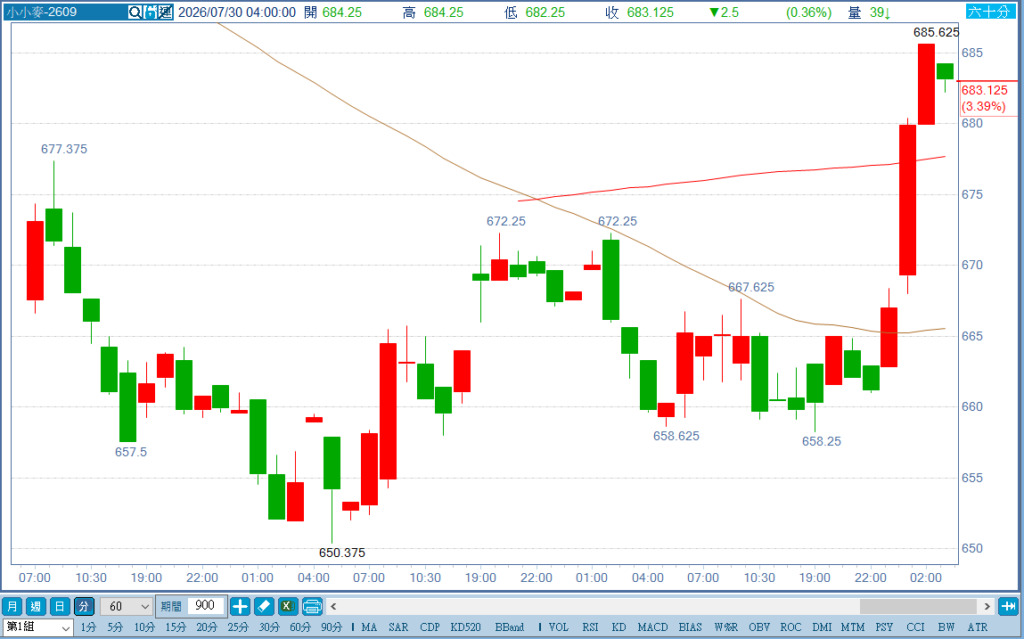
Task: Enable the BW indicator
Action: tap(946, 627)
